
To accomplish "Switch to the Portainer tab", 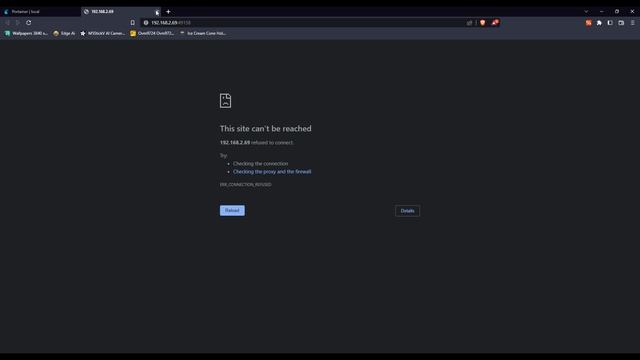I will click(40, 11).
